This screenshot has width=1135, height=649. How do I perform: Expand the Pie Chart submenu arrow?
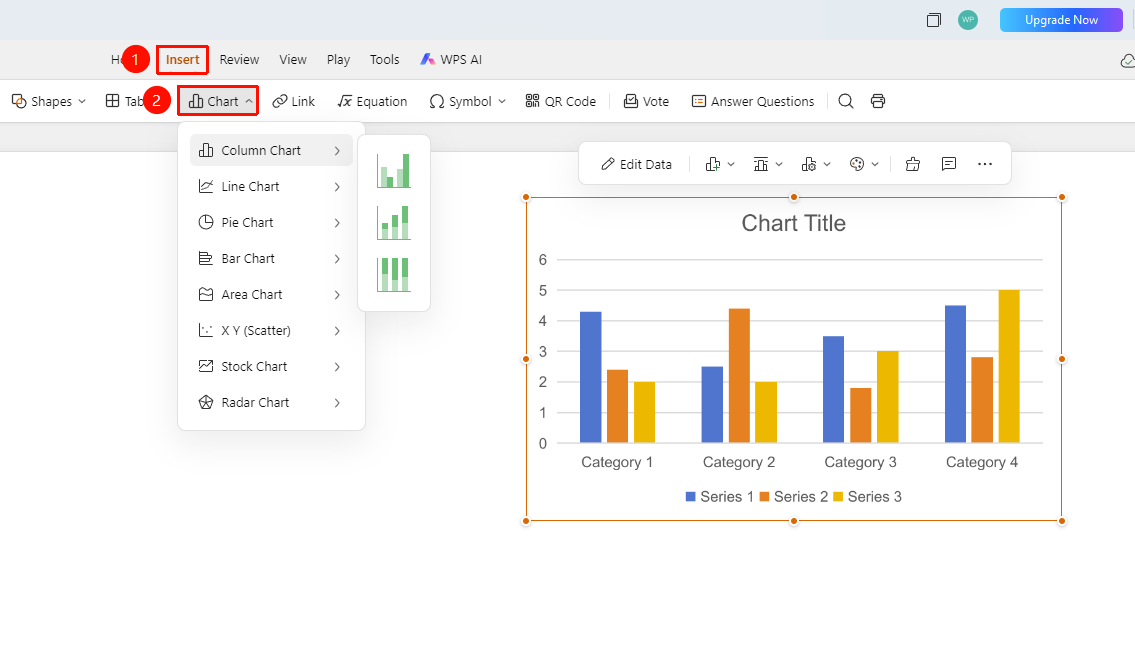pyautogui.click(x=337, y=223)
